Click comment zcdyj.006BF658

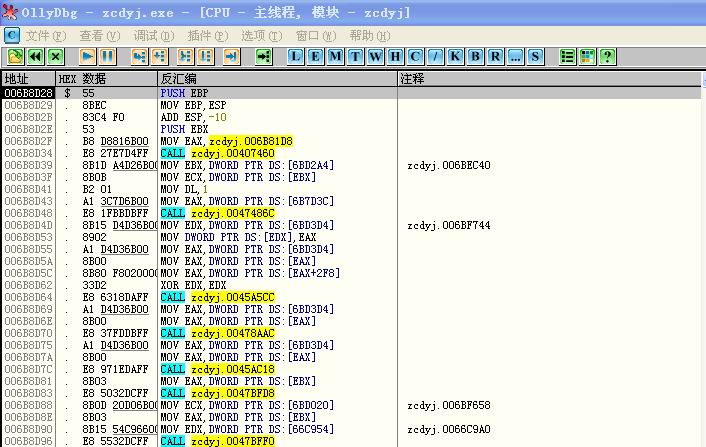(448, 406)
